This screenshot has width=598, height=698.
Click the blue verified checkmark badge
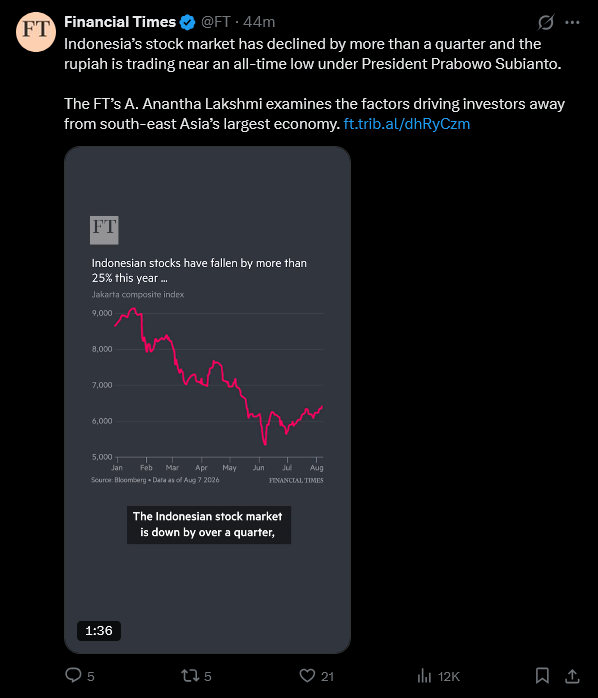[x=187, y=22]
